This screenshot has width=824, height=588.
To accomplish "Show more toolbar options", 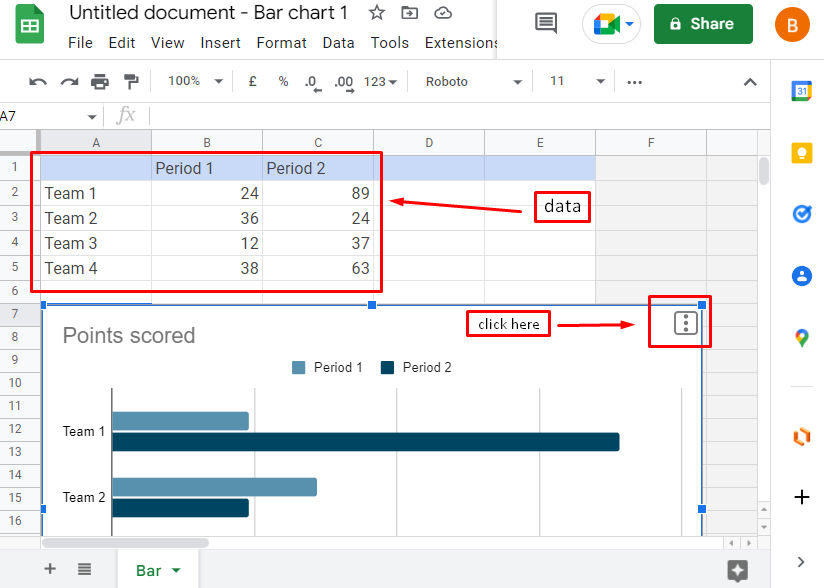I will tap(634, 82).
